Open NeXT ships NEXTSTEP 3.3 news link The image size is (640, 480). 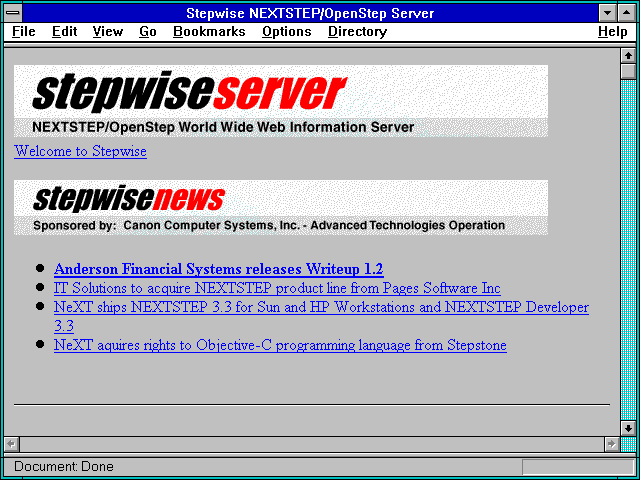coord(321,317)
